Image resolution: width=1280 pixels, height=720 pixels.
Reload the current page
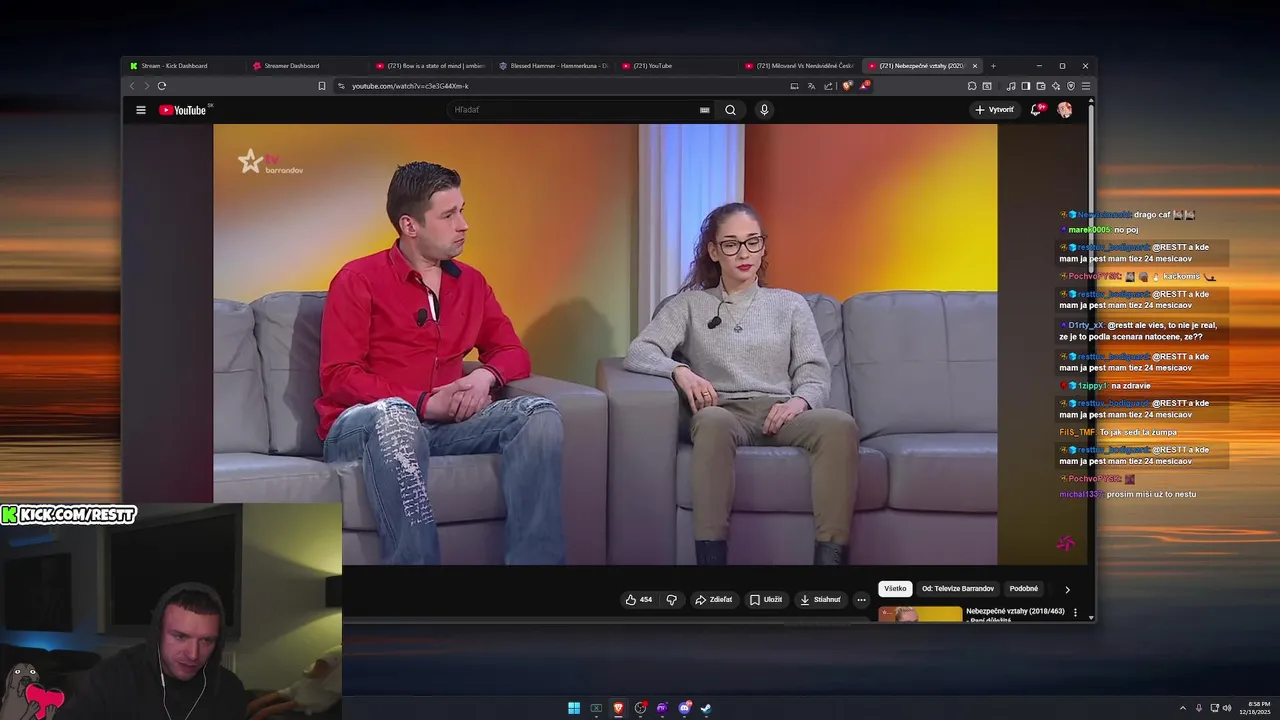(x=162, y=86)
